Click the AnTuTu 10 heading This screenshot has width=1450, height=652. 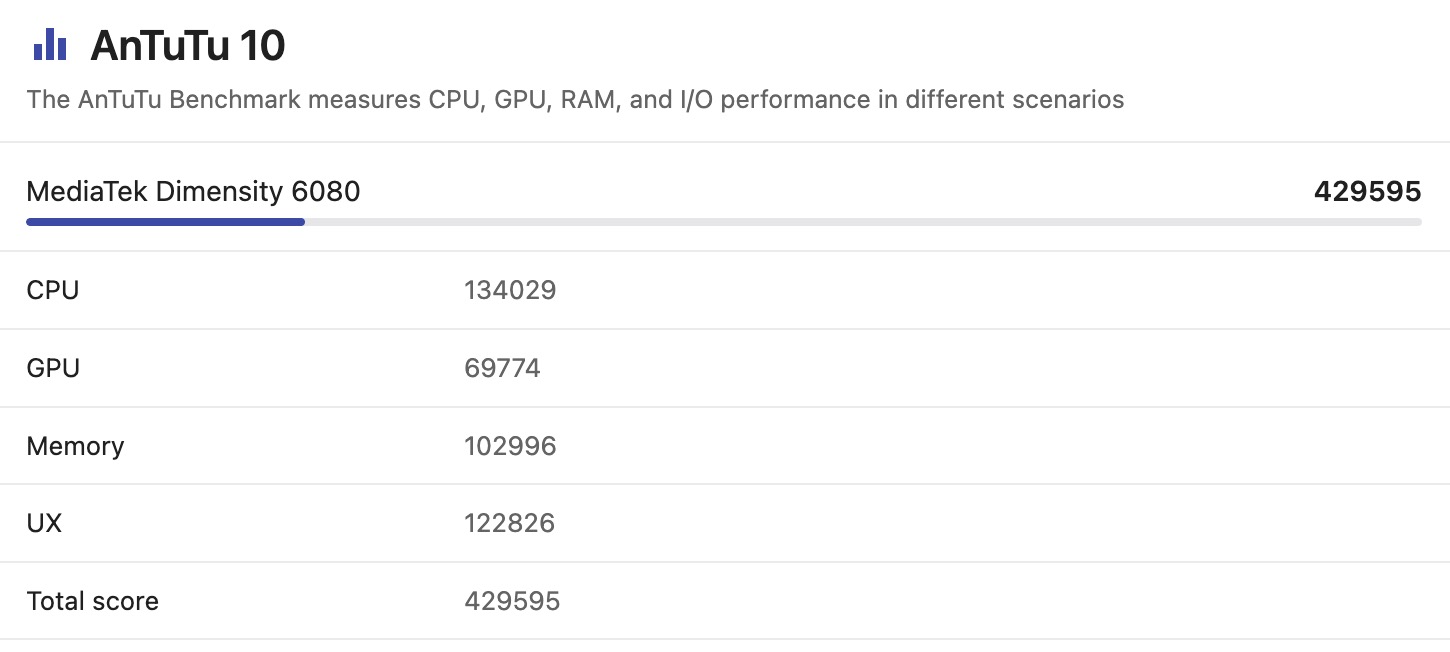click(187, 46)
